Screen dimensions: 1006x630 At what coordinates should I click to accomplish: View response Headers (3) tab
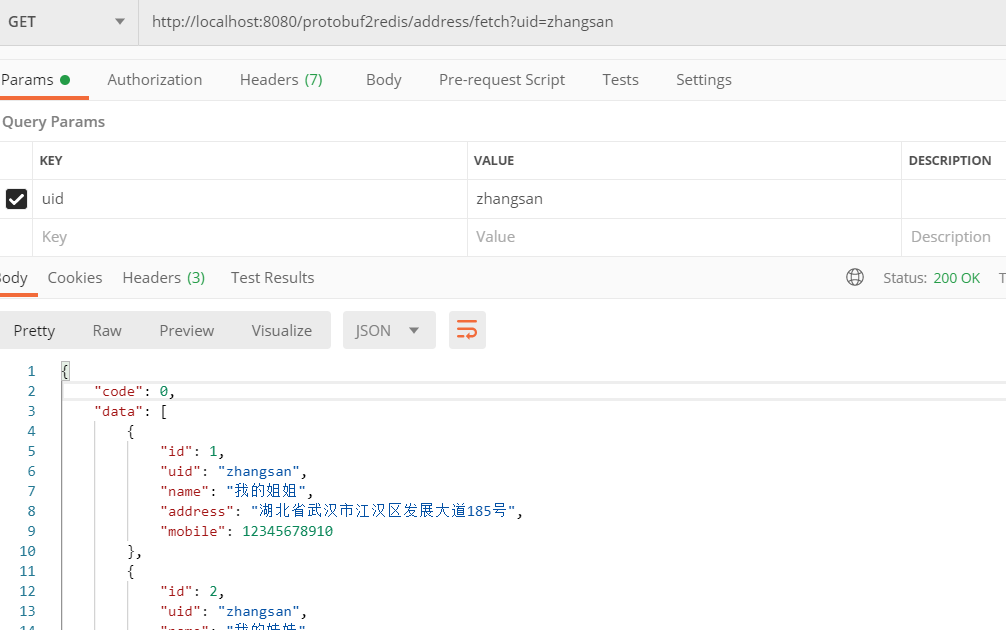click(164, 278)
